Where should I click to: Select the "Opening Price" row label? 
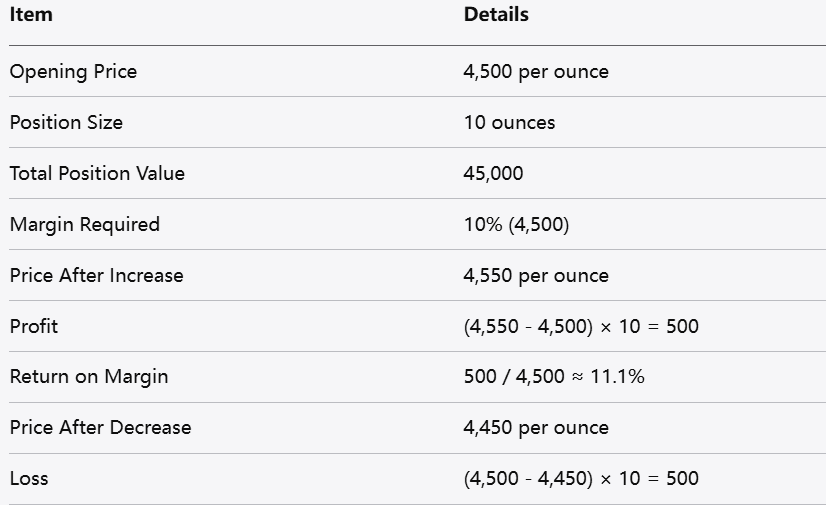pyautogui.click(x=73, y=72)
